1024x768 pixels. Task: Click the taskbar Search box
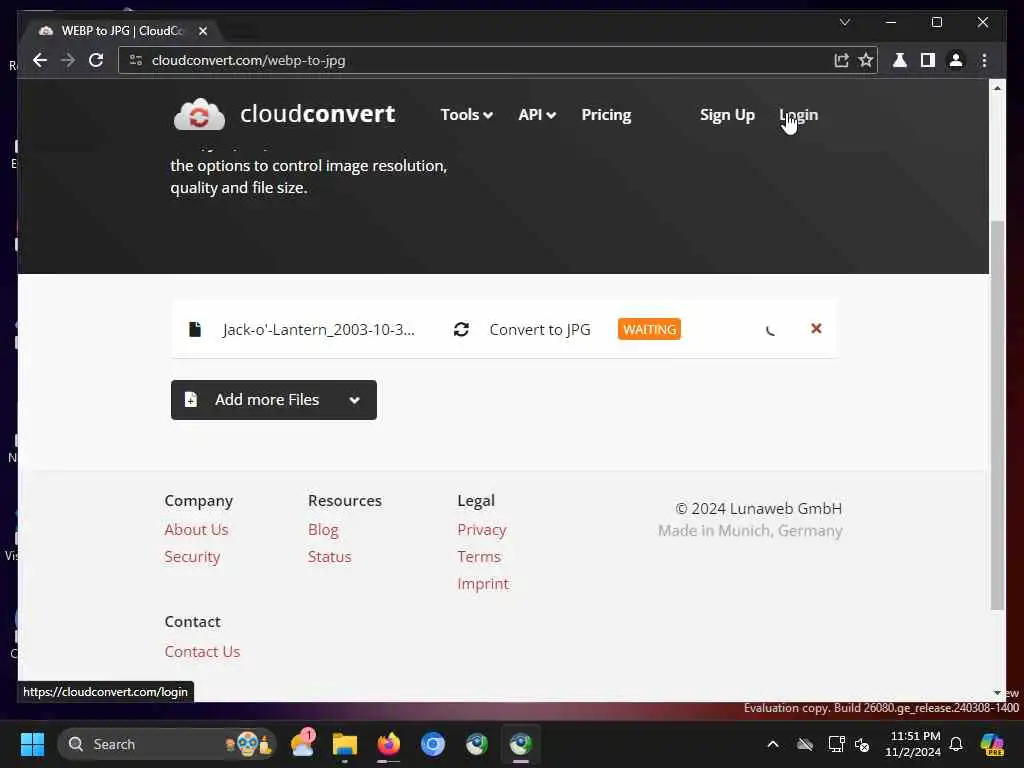167,744
